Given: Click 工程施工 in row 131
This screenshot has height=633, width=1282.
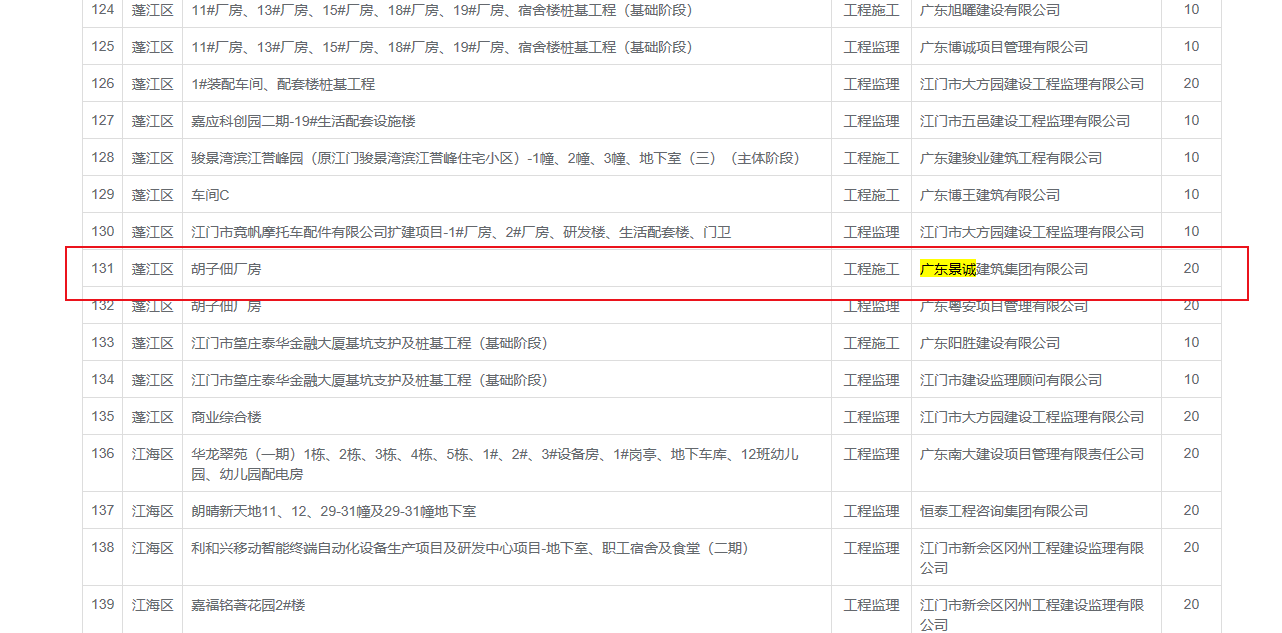Looking at the screenshot, I should (871, 269).
